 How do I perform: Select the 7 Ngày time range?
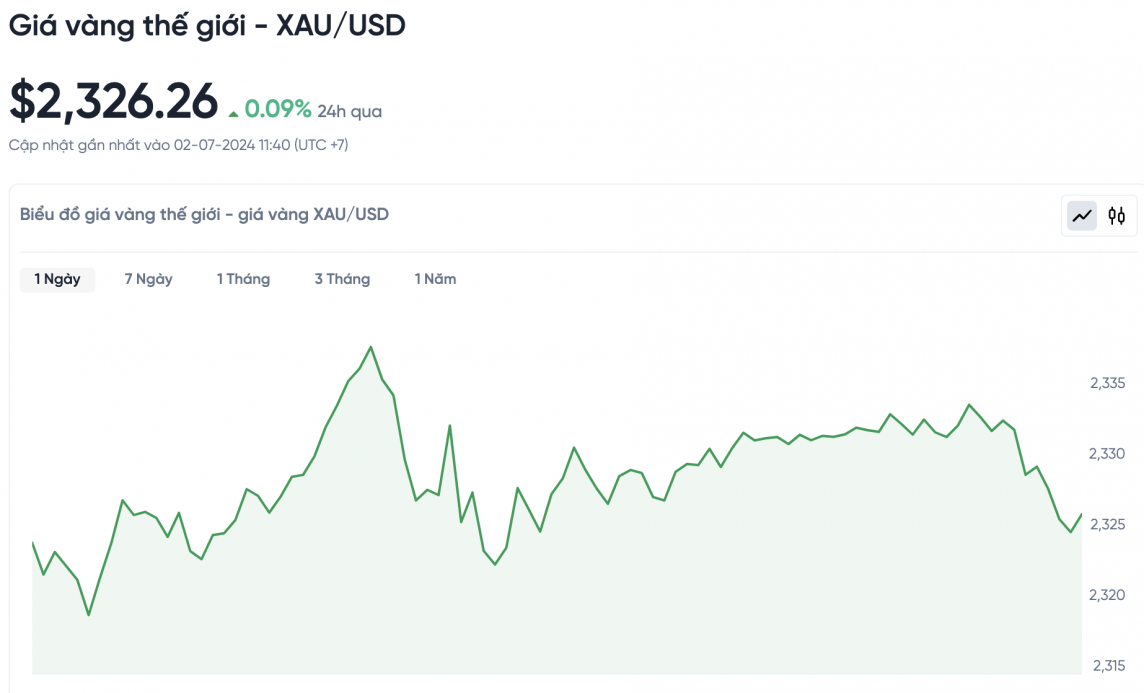(x=148, y=279)
